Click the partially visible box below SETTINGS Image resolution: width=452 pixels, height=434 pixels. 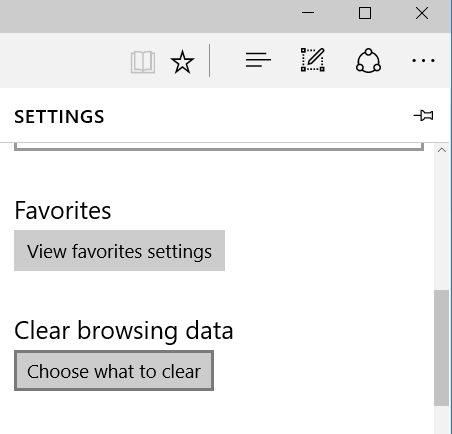tap(219, 147)
